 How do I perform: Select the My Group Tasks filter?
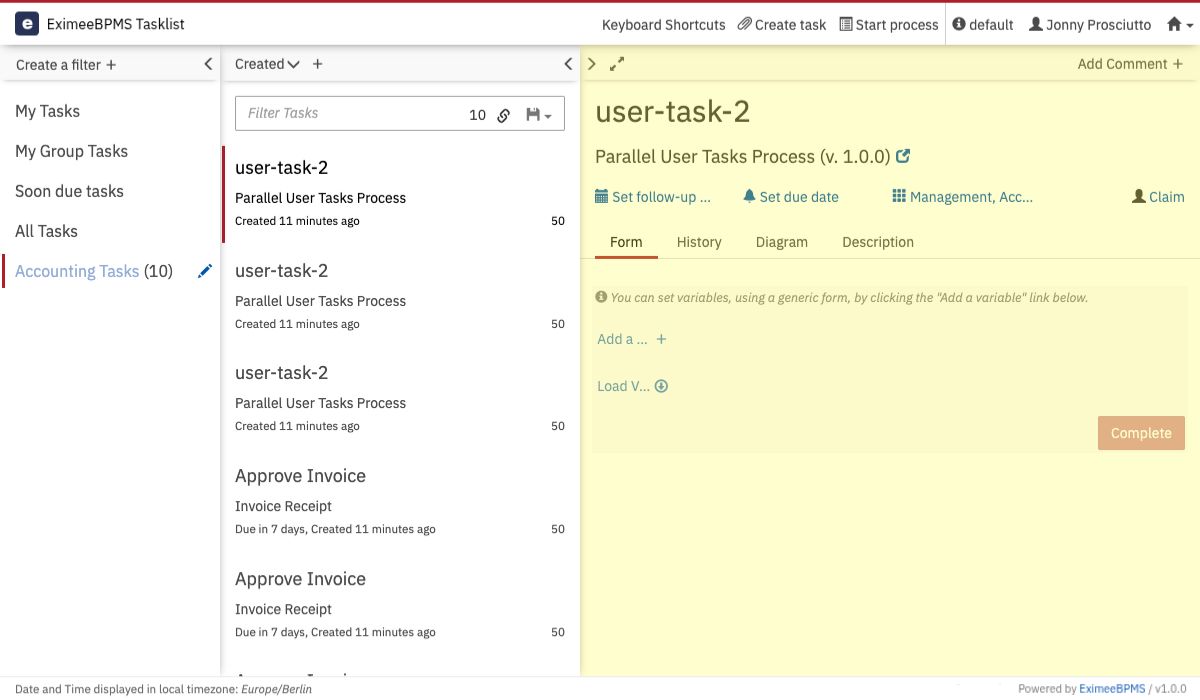[x=72, y=151]
